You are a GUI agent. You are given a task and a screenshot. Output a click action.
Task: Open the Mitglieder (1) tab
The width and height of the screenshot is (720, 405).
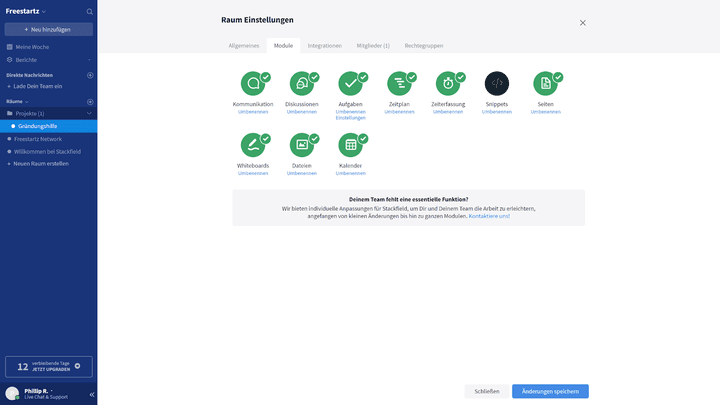click(373, 46)
